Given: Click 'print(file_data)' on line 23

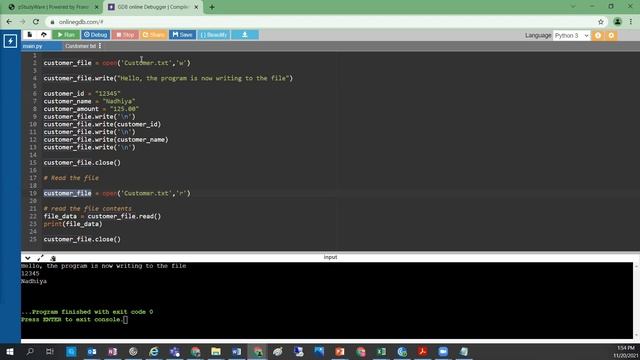Looking at the screenshot, I should click(x=73, y=224).
